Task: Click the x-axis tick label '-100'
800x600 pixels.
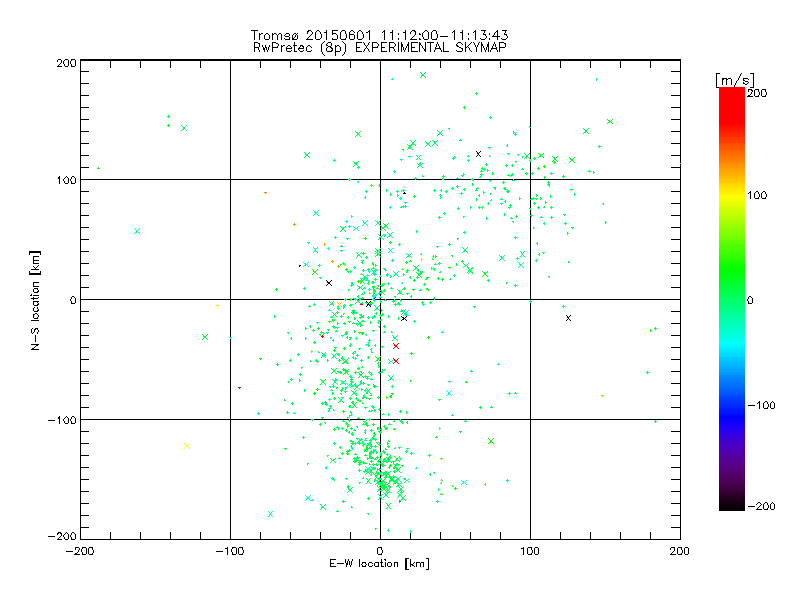Action: [230, 551]
